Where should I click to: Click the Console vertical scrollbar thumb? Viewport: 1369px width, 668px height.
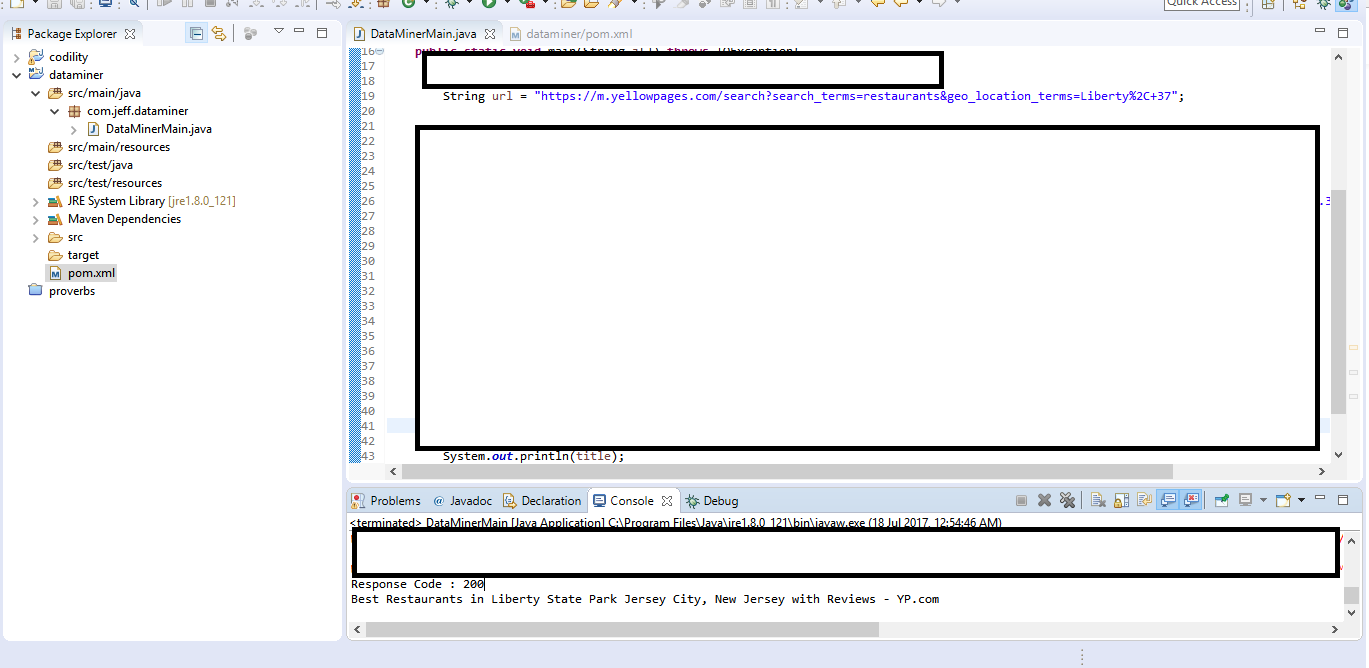click(1351, 595)
